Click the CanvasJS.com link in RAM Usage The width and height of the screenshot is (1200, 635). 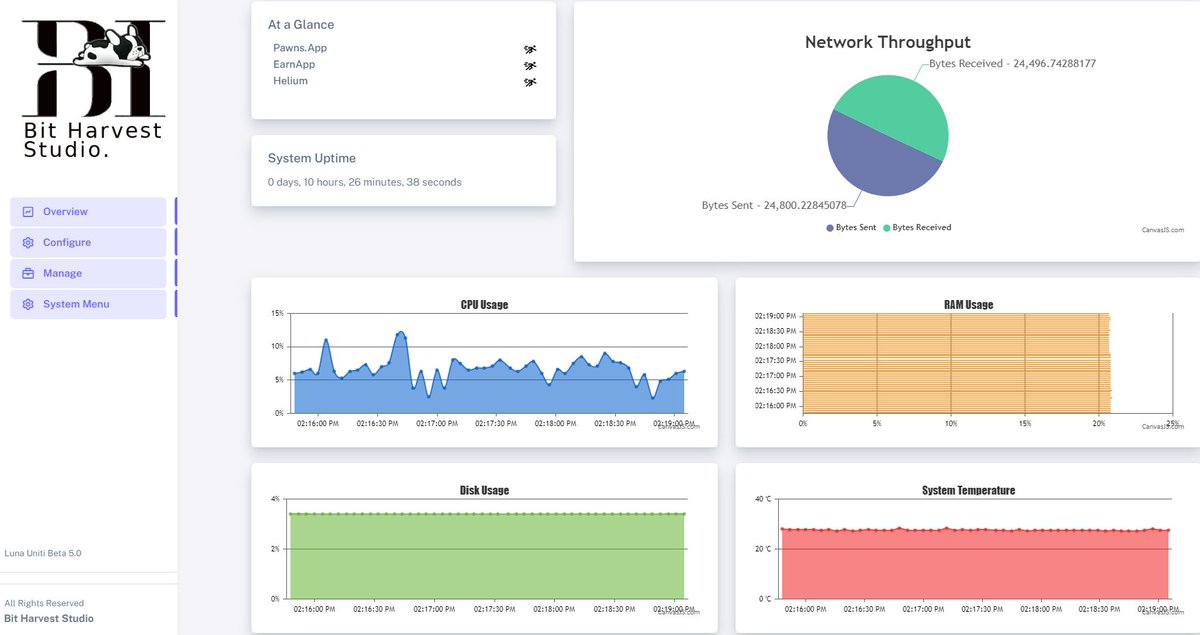(x=1163, y=426)
